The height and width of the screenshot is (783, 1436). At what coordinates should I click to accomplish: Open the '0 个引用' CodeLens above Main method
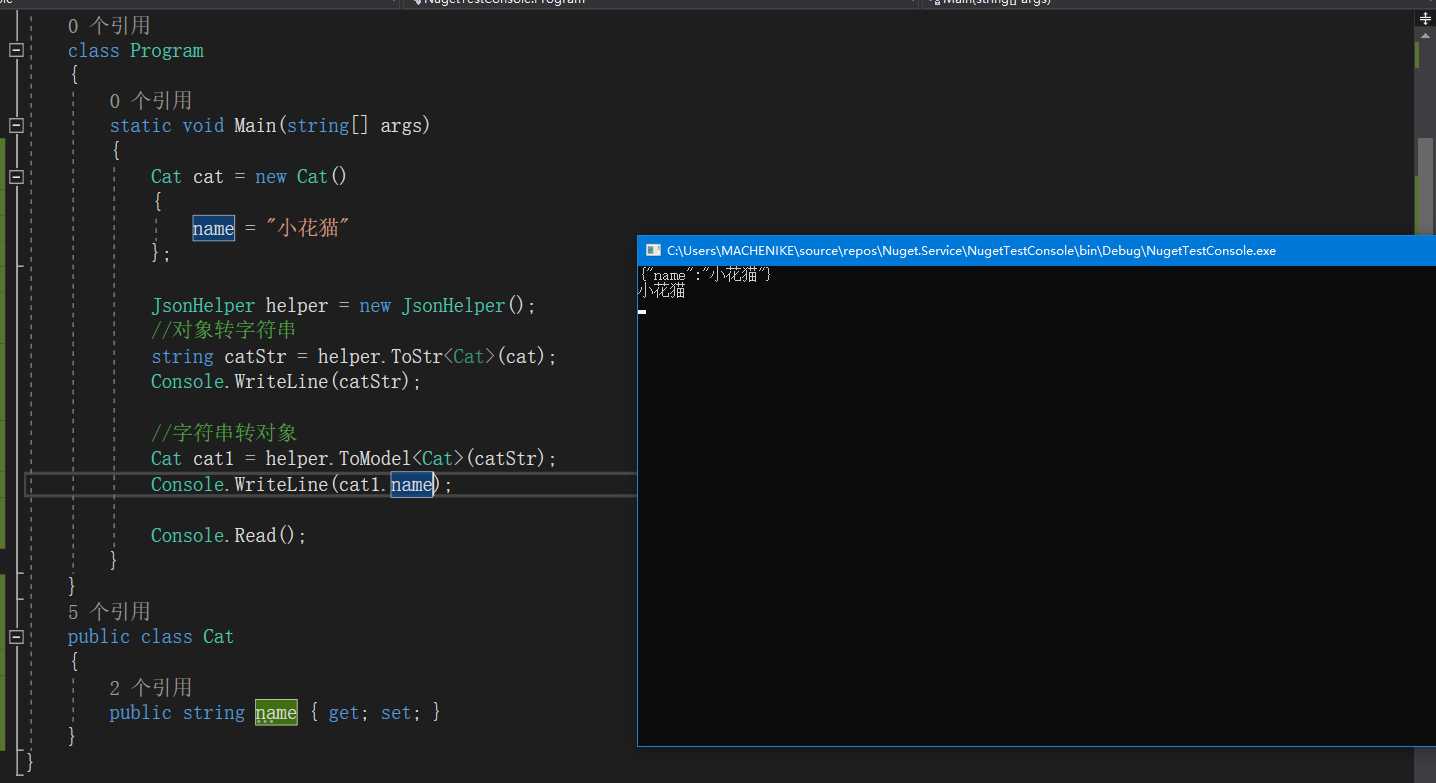151,100
